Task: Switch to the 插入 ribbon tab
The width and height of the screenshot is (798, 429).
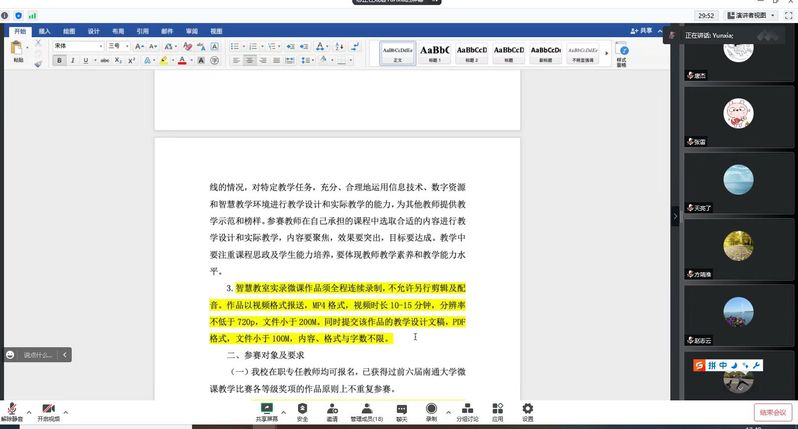Action: click(x=44, y=32)
